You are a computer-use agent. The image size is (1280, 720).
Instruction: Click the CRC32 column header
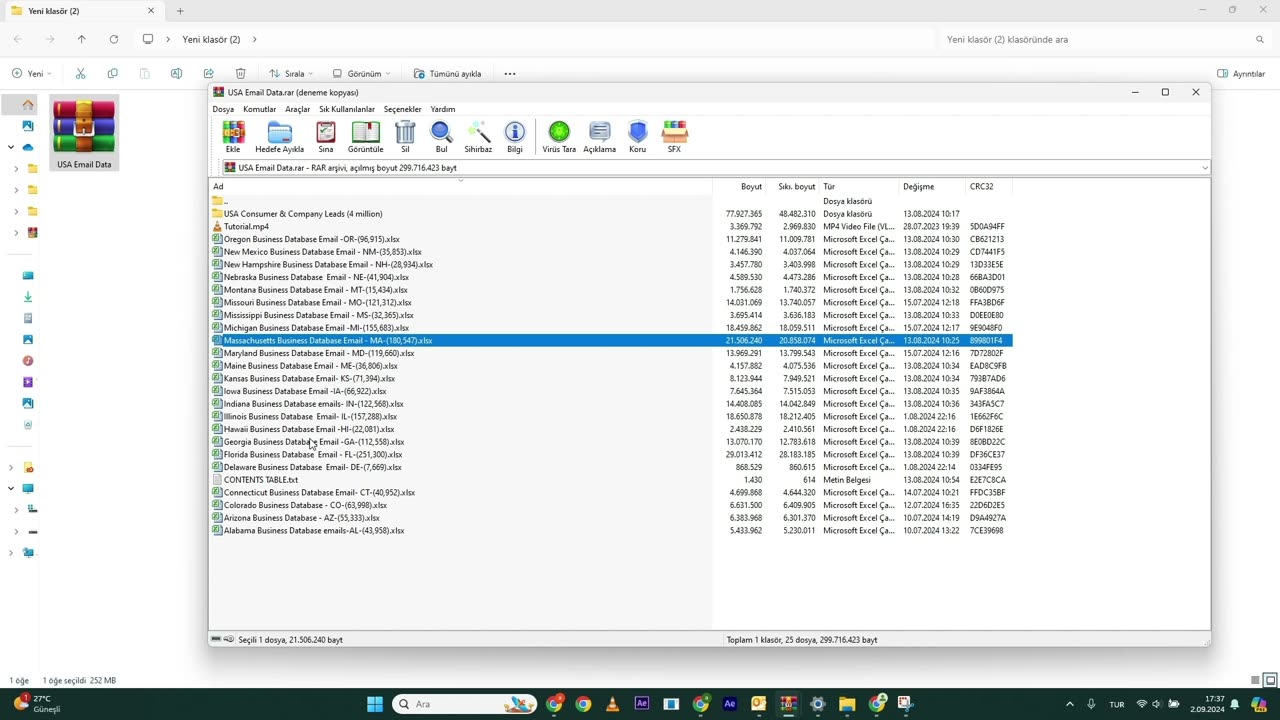coord(989,186)
